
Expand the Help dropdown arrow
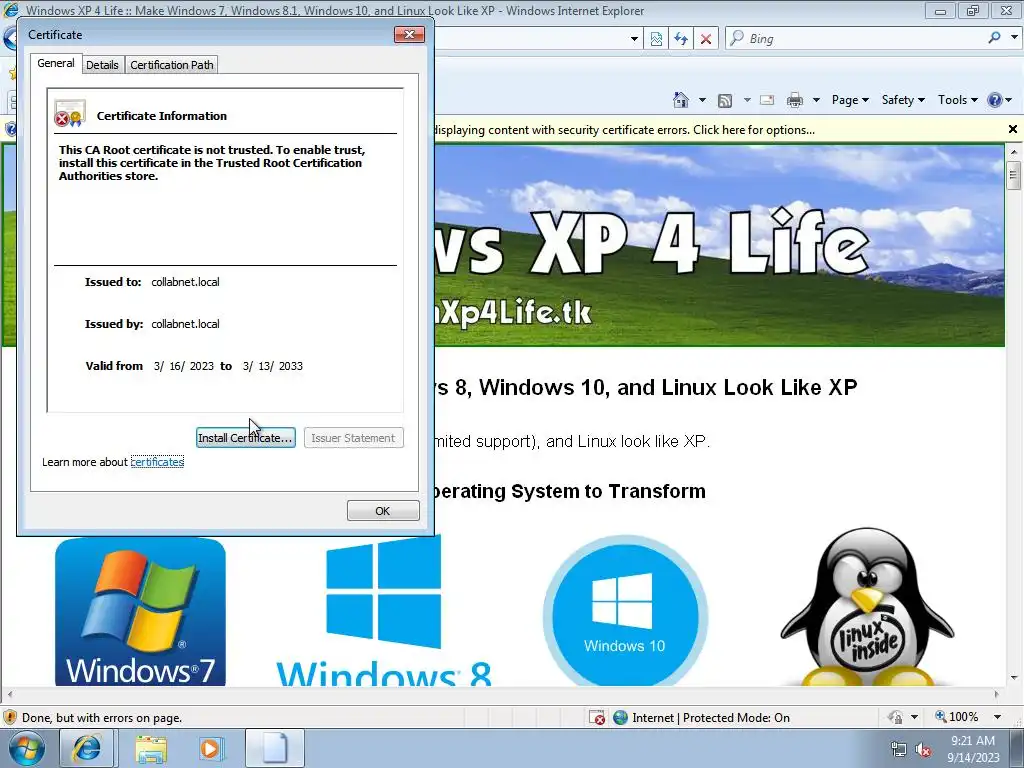[1009, 100]
